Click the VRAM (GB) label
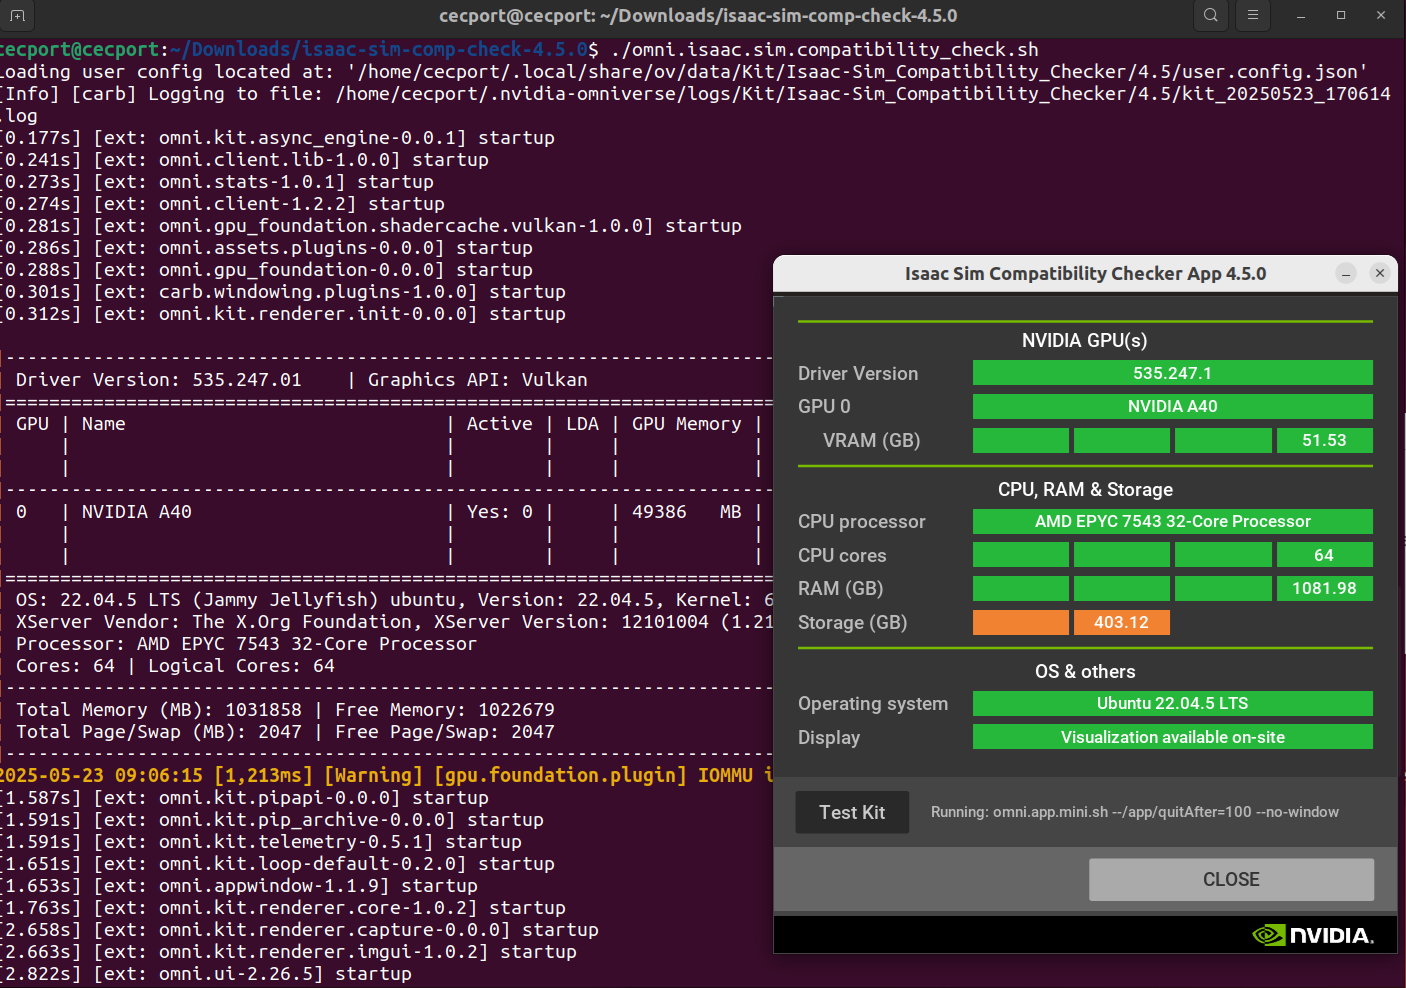 click(871, 440)
